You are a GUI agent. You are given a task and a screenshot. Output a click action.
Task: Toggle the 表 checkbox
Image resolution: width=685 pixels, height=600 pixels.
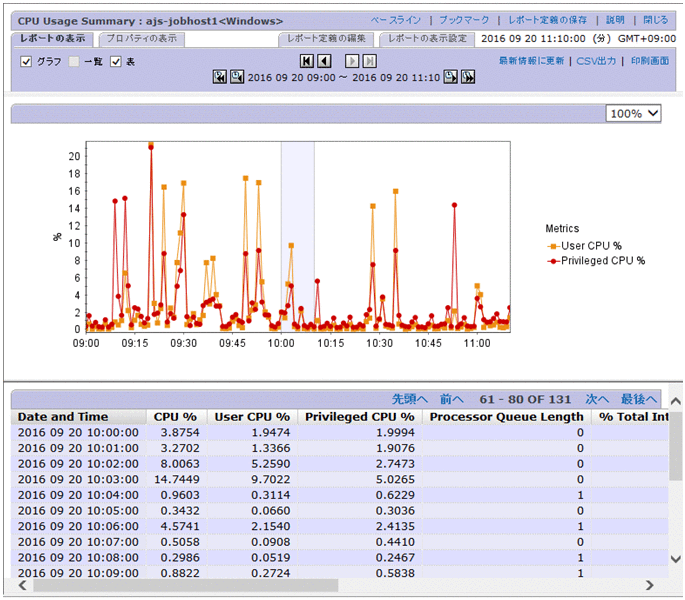click(x=116, y=62)
